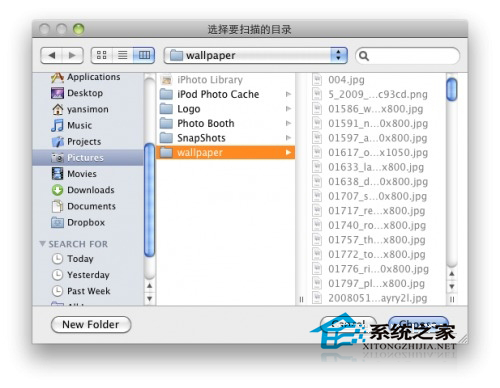The height and width of the screenshot is (388, 500).
Task: Switch to icon view
Action: click(x=102, y=55)
